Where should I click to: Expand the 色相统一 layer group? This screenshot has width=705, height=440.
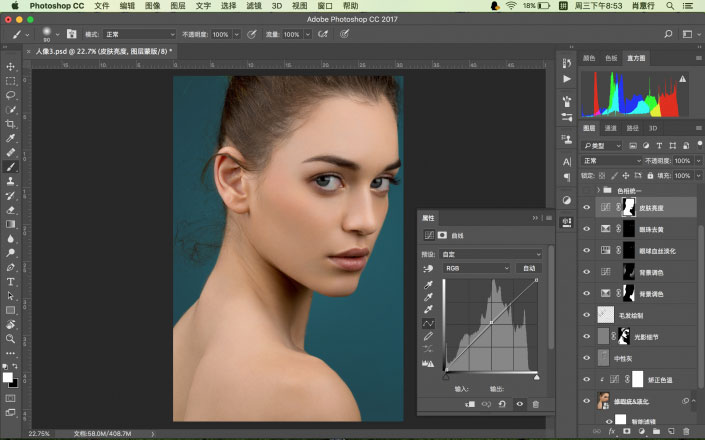(x=598, y=189)
